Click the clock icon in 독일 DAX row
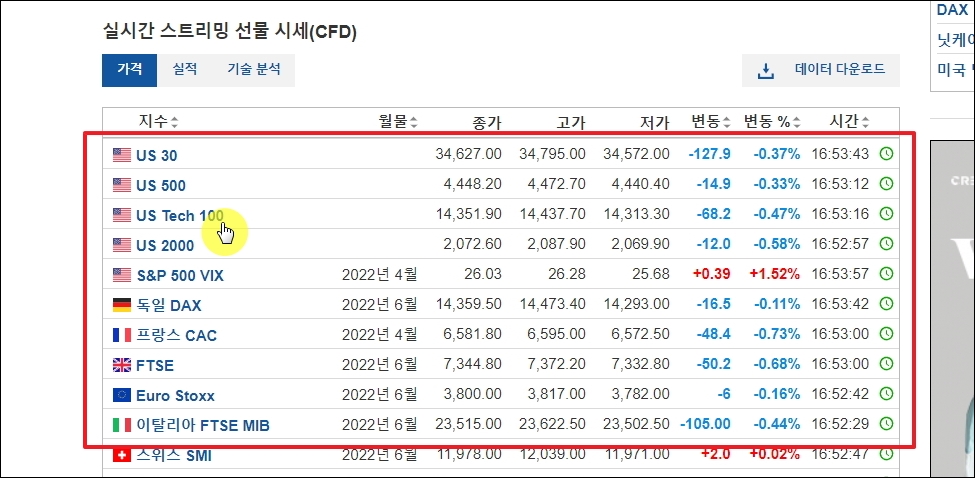The width and height of the screenshot is (975, 478). [x=886, y=303]
